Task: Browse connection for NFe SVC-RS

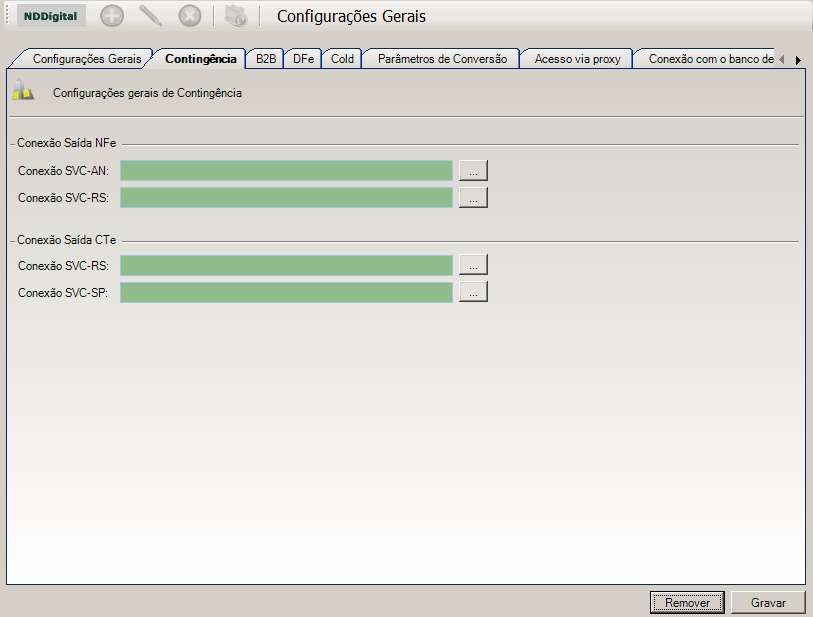Action: click(473, 198)
